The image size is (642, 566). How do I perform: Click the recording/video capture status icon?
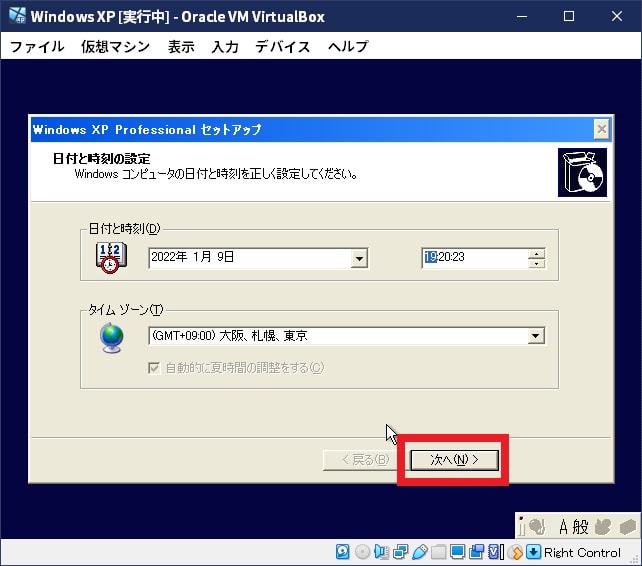476,552
